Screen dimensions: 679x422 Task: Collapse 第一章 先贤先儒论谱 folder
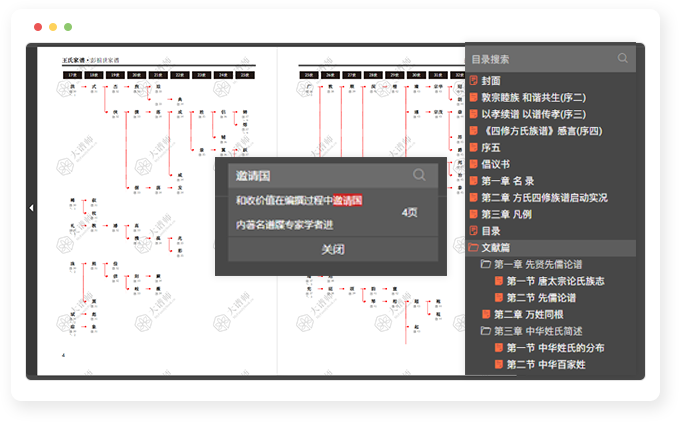coord(486,265)
